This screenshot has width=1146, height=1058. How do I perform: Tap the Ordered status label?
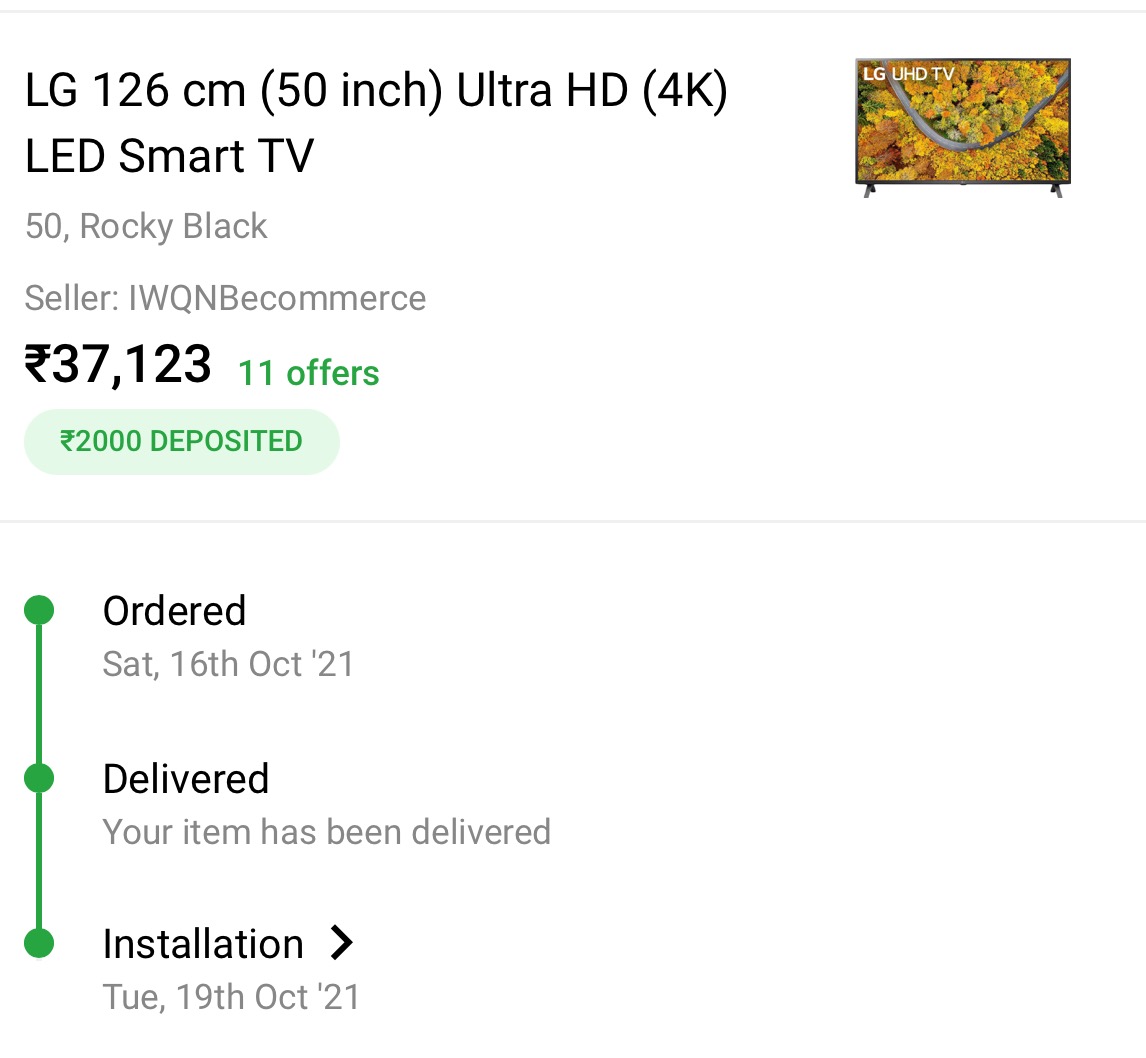coord(174,611)
